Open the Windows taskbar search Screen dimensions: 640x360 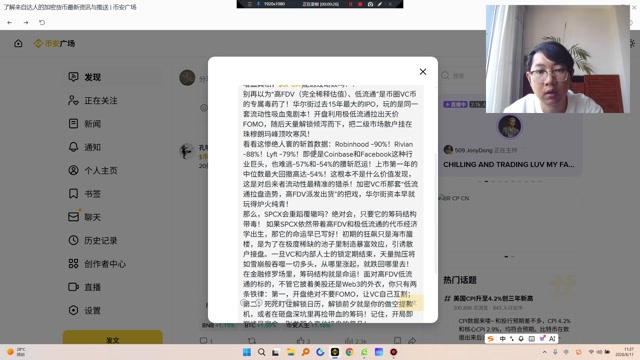[262, 352]
